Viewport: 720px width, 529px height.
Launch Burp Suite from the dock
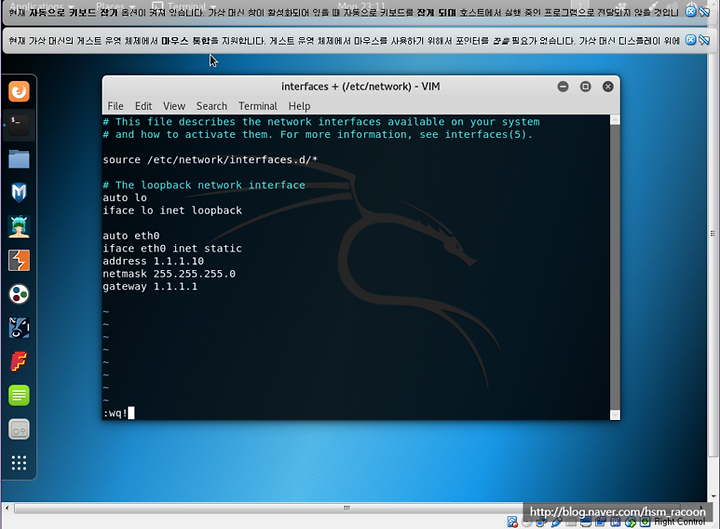[19, 260]
